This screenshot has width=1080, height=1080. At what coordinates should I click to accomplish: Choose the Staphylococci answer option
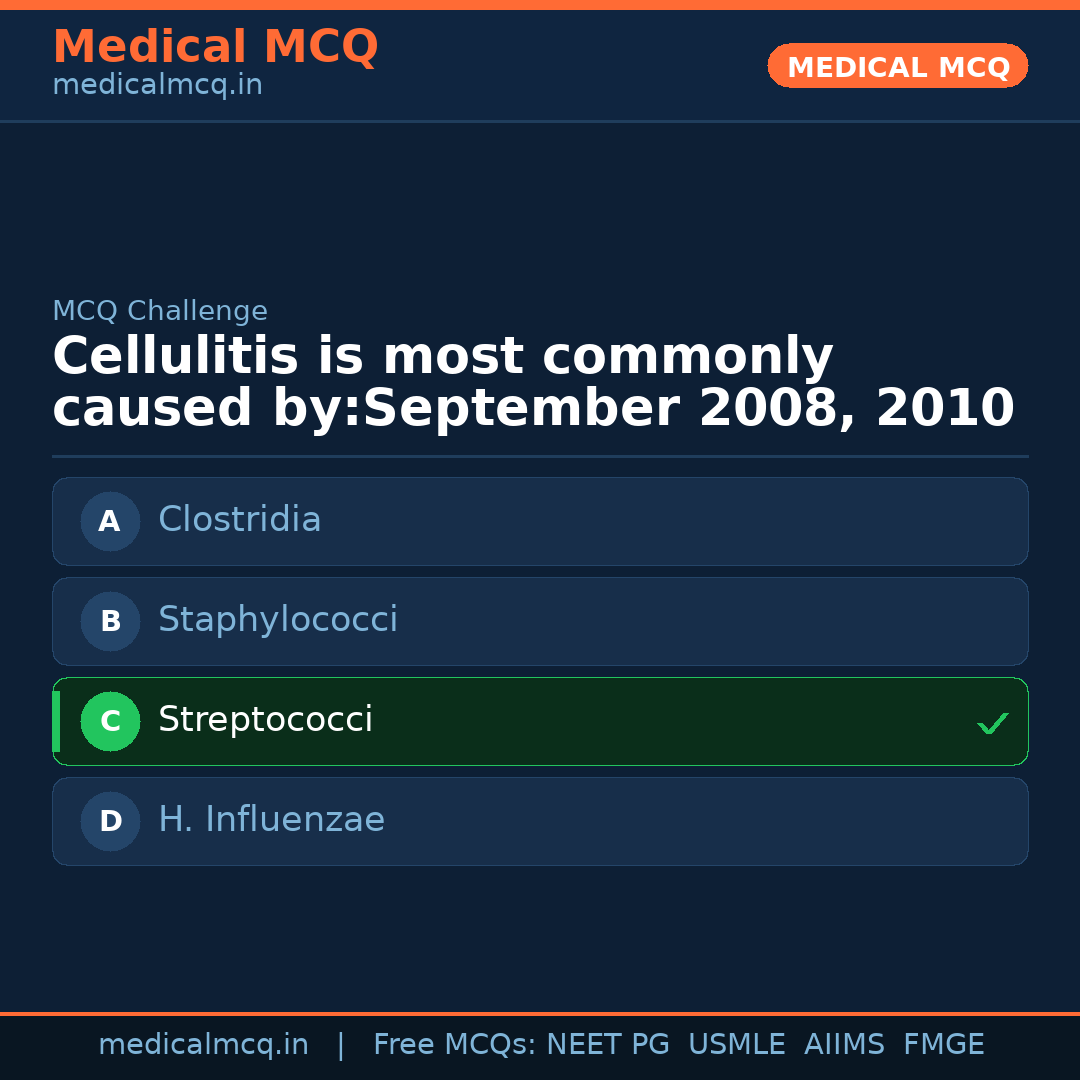click(540, 621)
